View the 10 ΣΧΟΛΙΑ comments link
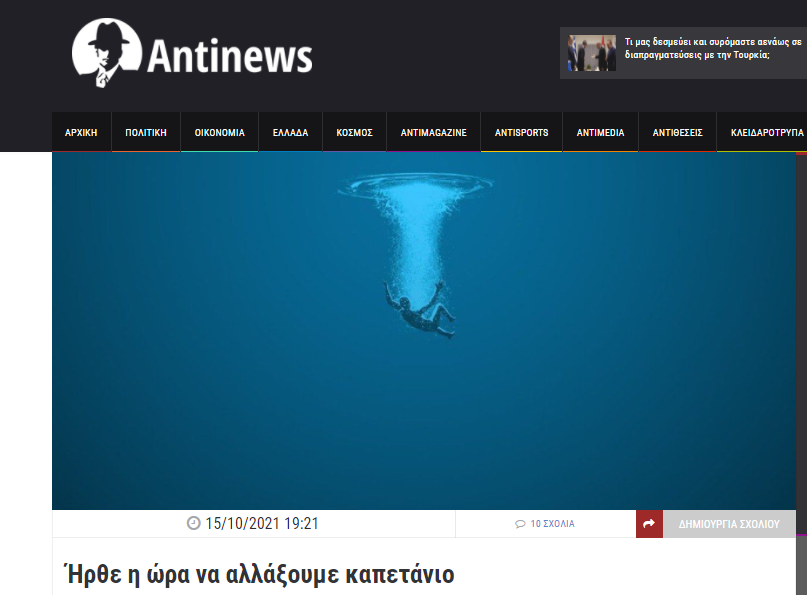 (x=552, y=524)
